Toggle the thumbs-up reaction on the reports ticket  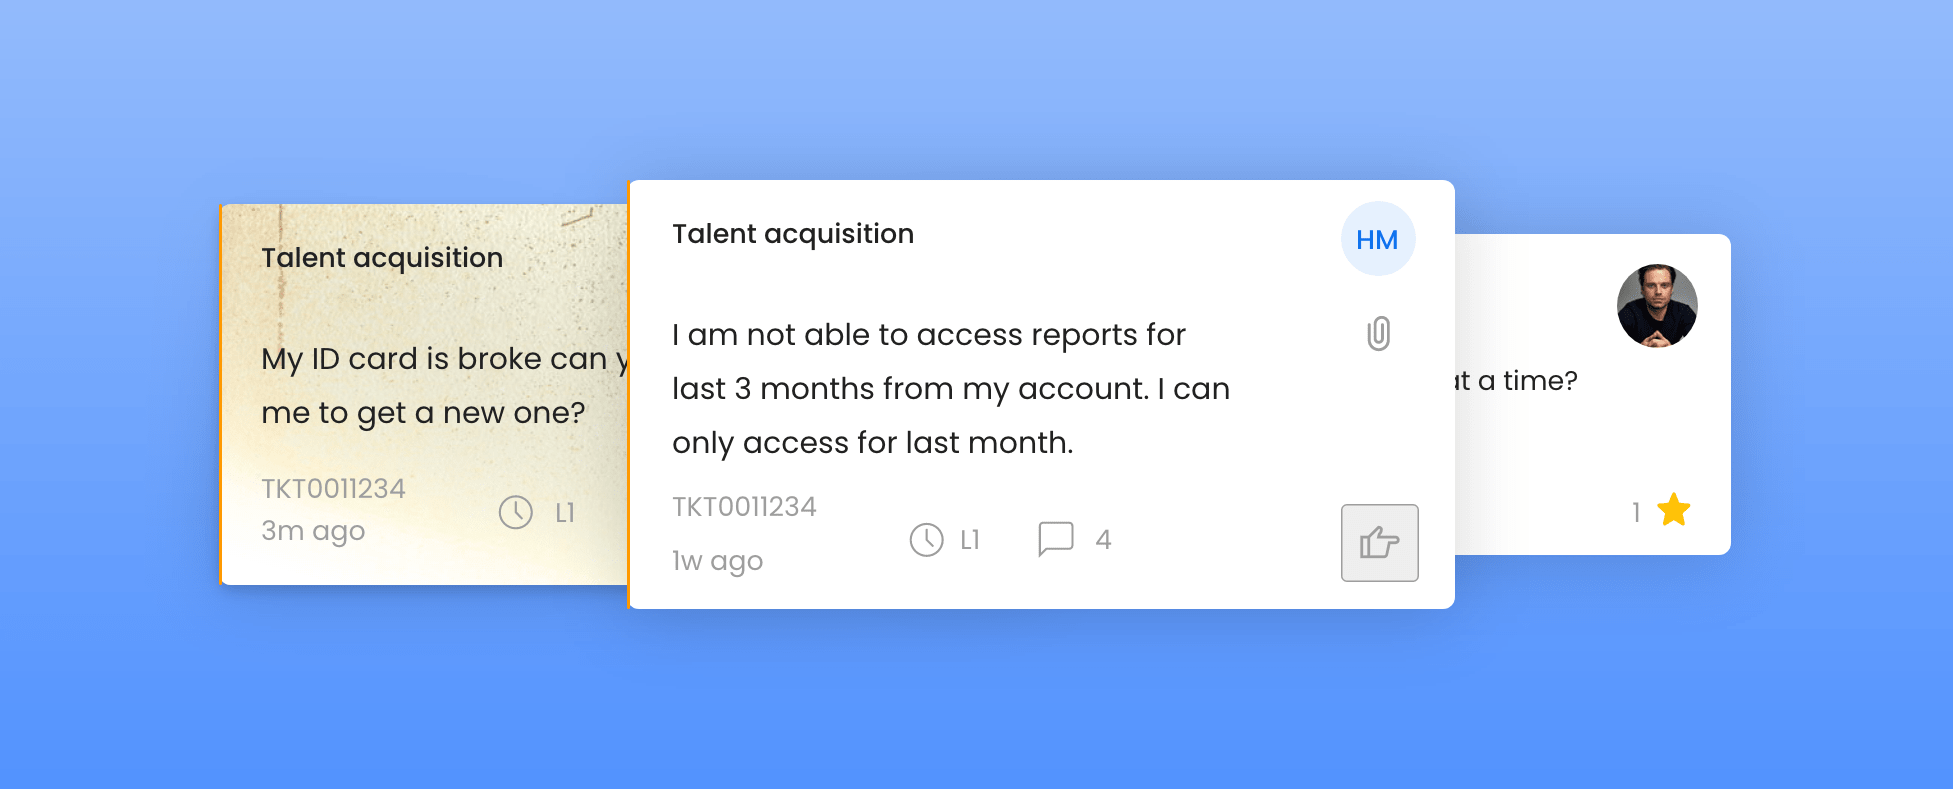click(1379, 543)
